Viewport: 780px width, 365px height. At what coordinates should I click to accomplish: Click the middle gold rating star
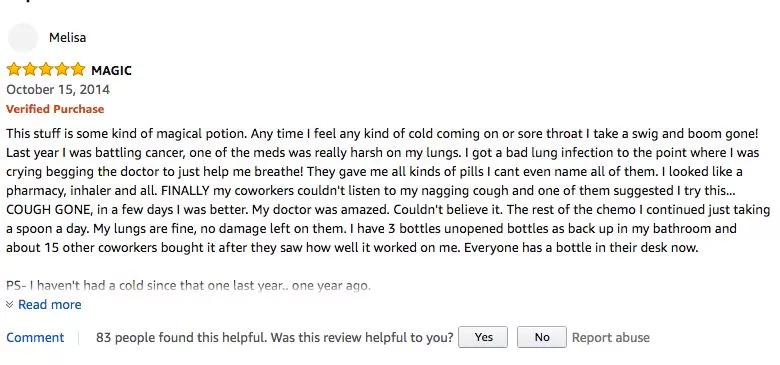pyautogui.click(x=46, y=70)
